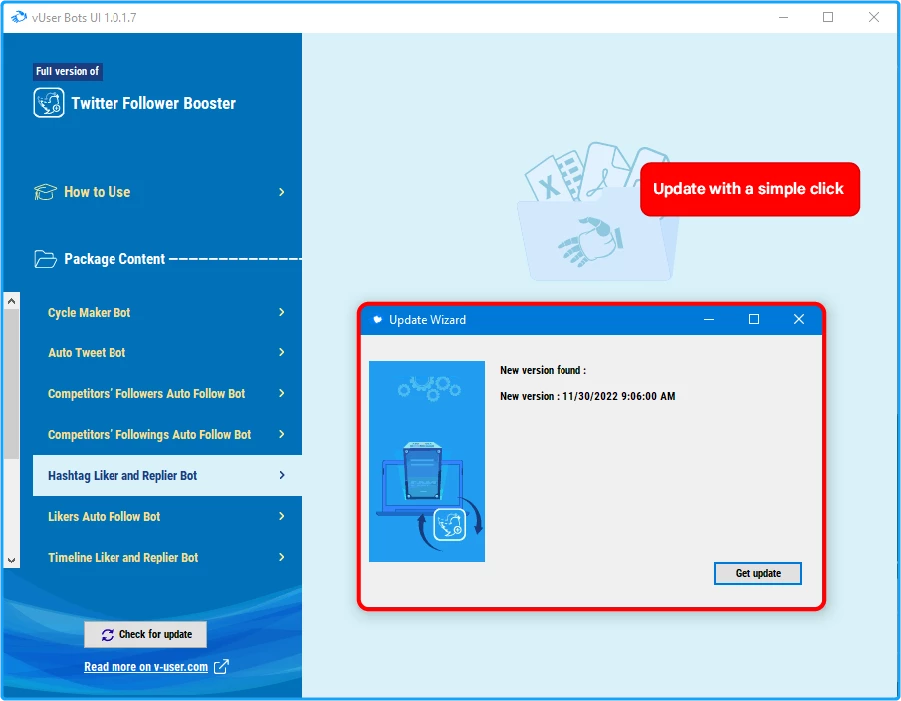
Task: Click the Package Content heading text
Action: coord(114,259)
